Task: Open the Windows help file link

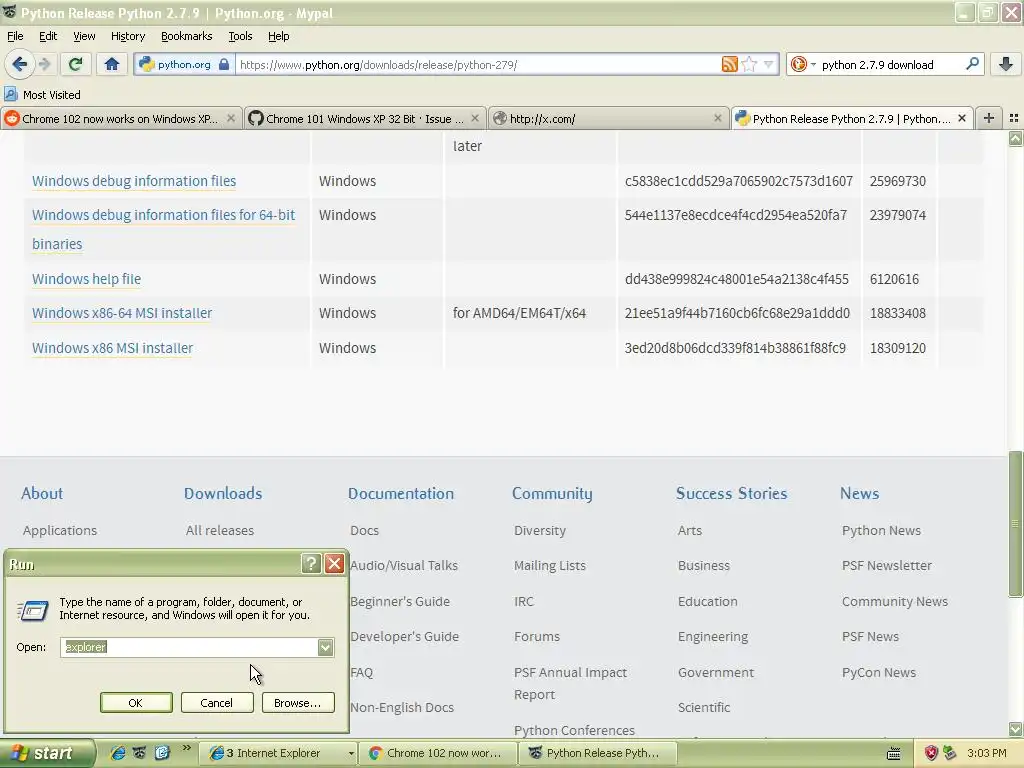Action: (86, 279)
